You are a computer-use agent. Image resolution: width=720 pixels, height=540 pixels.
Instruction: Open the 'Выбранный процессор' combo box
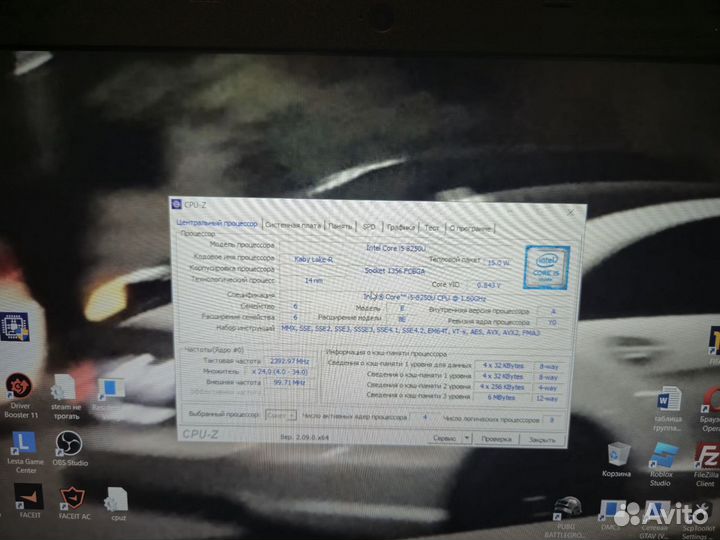point(281,415)
